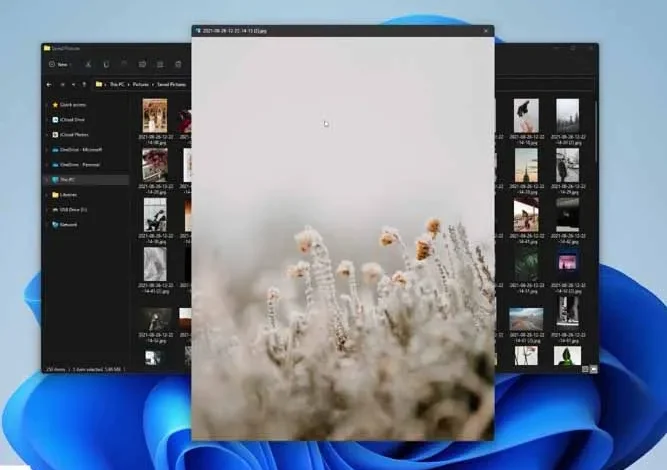
Task: Open the New item menu in File Explorer
Action: [59, 65]
